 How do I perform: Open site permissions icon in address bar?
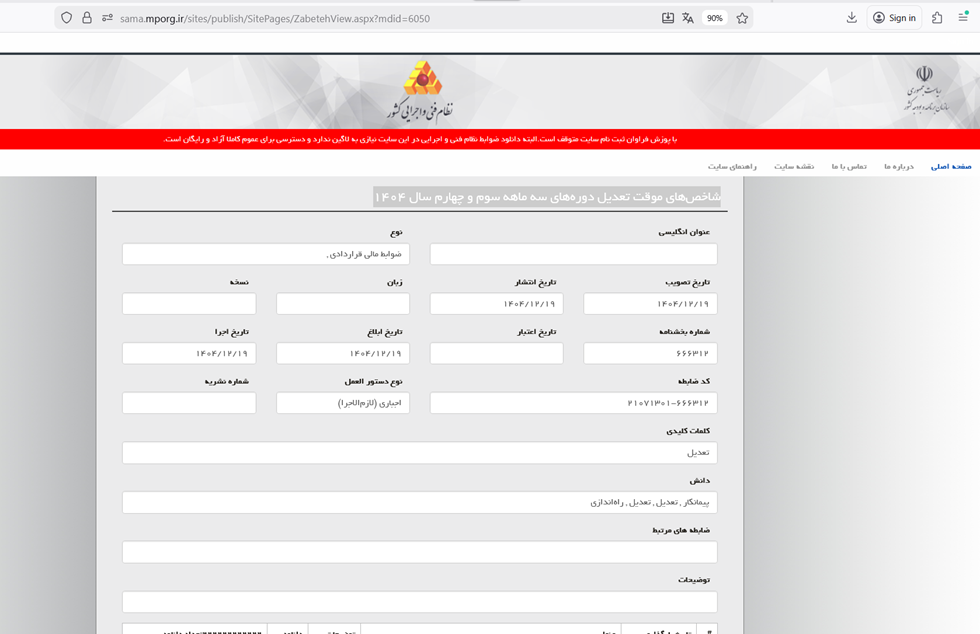(107, 18)
